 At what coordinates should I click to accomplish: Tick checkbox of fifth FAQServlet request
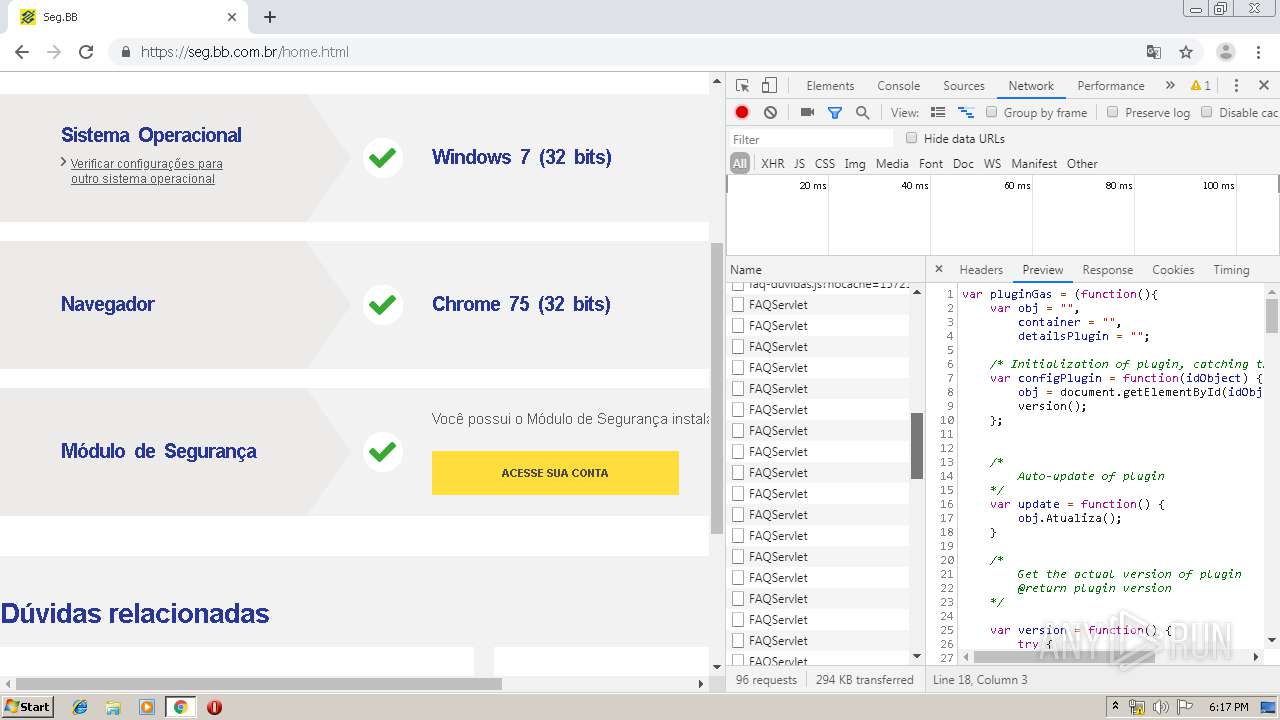point(738,389)
